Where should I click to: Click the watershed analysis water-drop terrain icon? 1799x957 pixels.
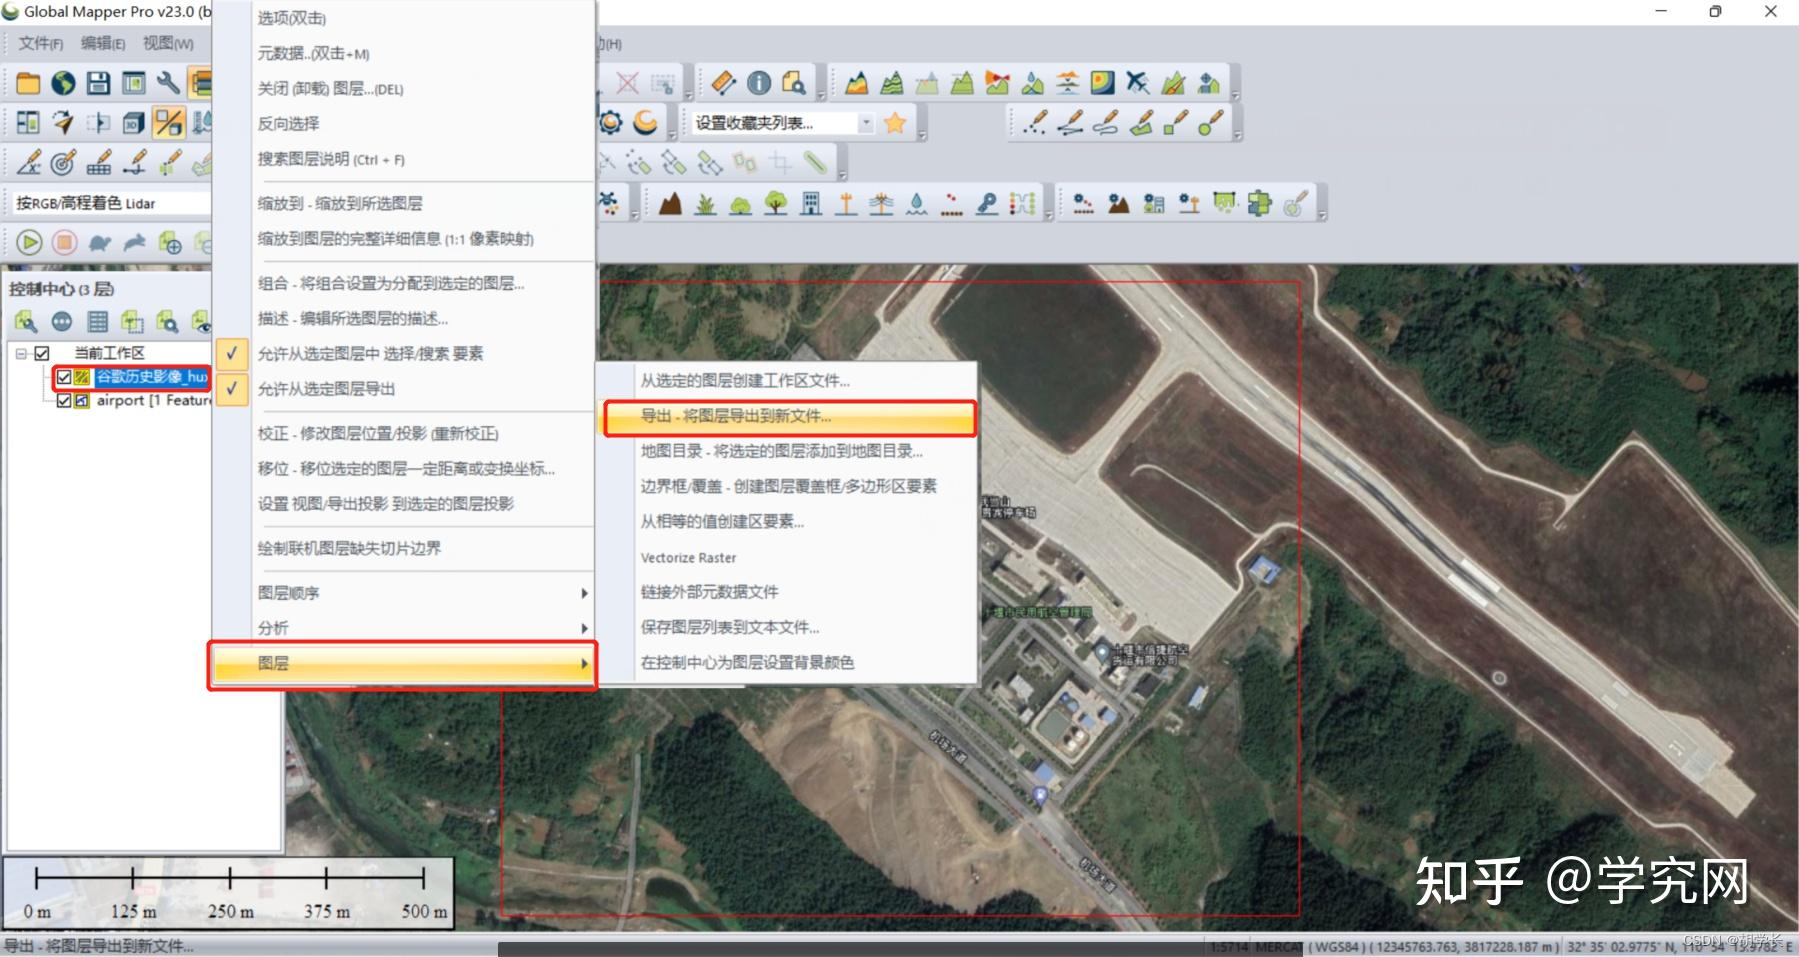click(1031, 82)
